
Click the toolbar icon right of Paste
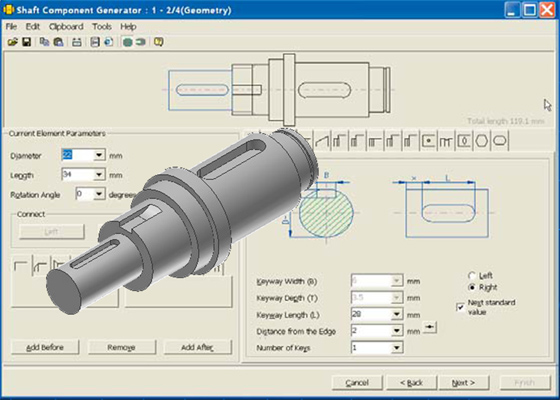76,42
